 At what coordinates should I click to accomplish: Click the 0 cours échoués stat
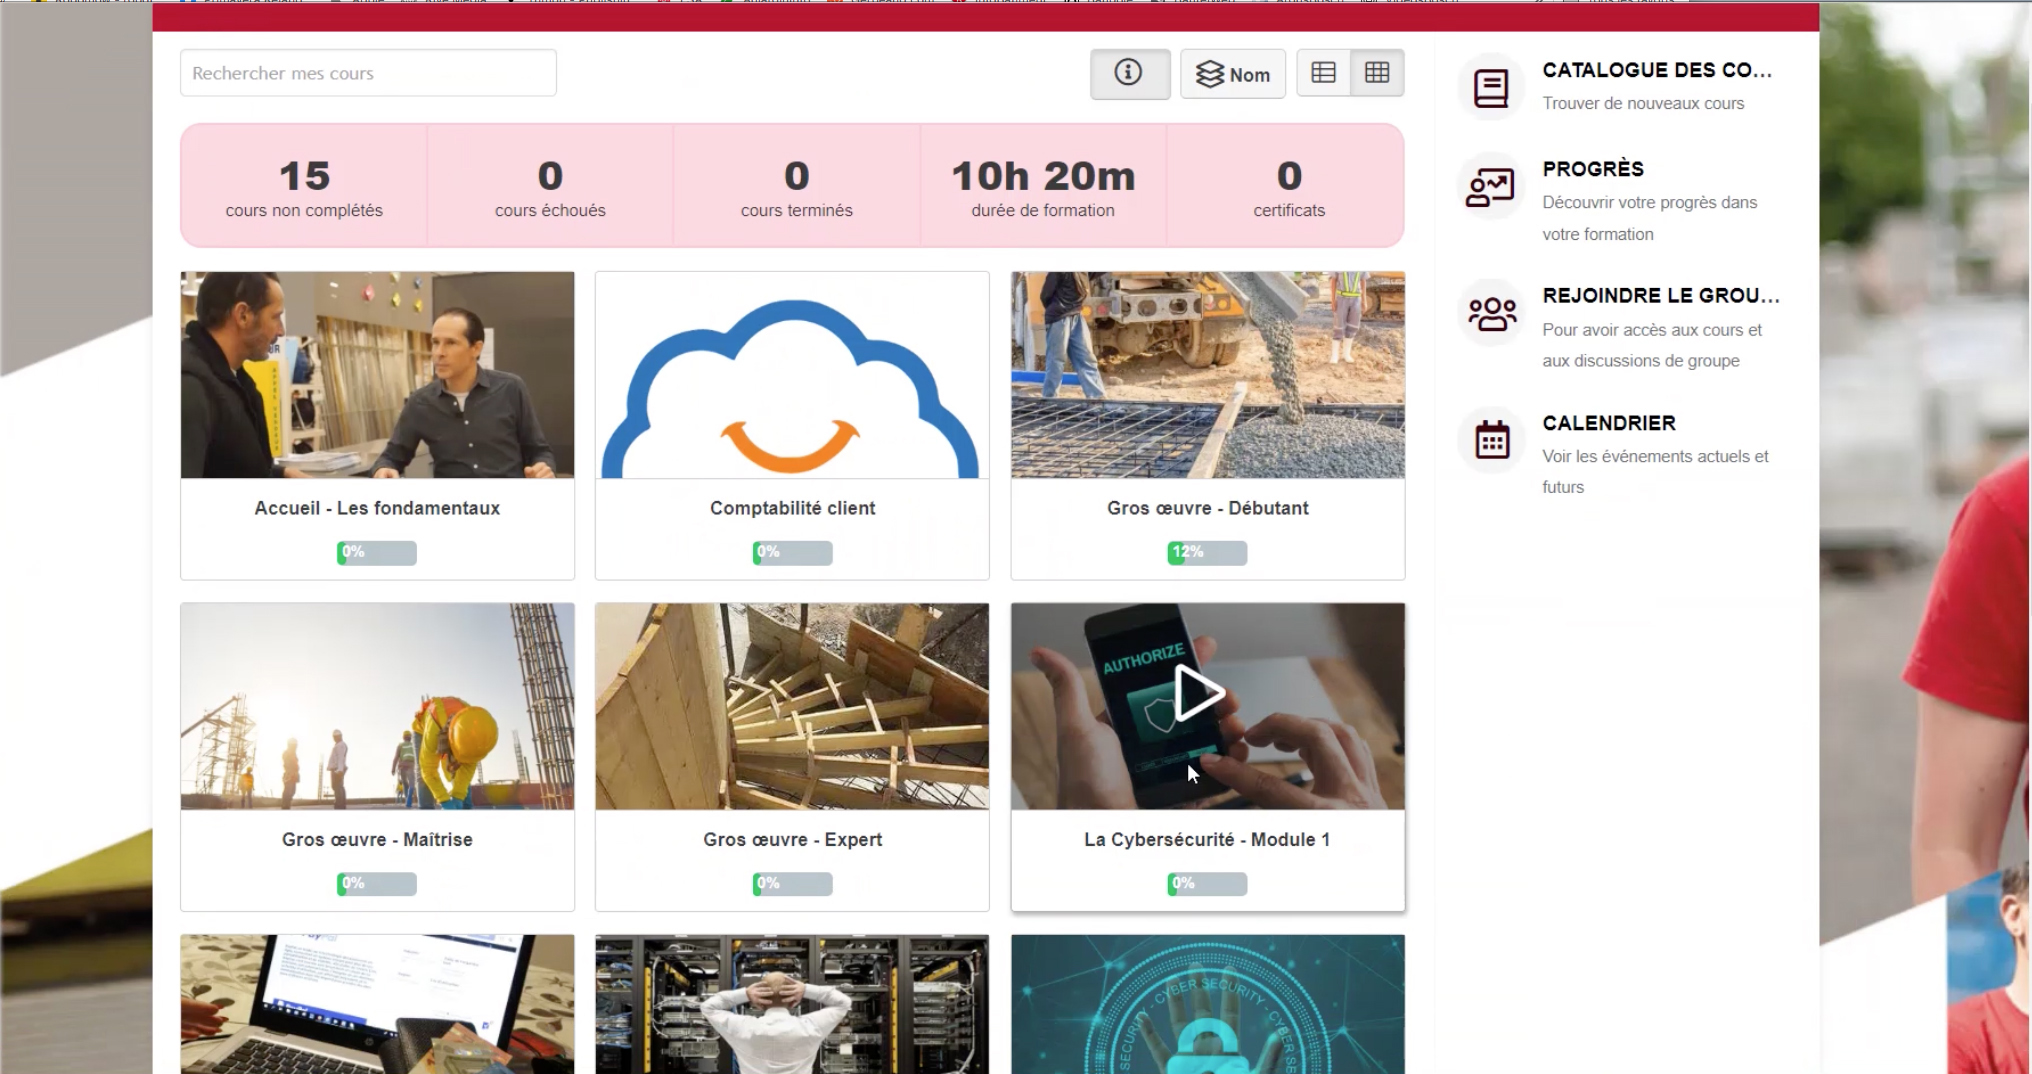(x=550, y=187)
